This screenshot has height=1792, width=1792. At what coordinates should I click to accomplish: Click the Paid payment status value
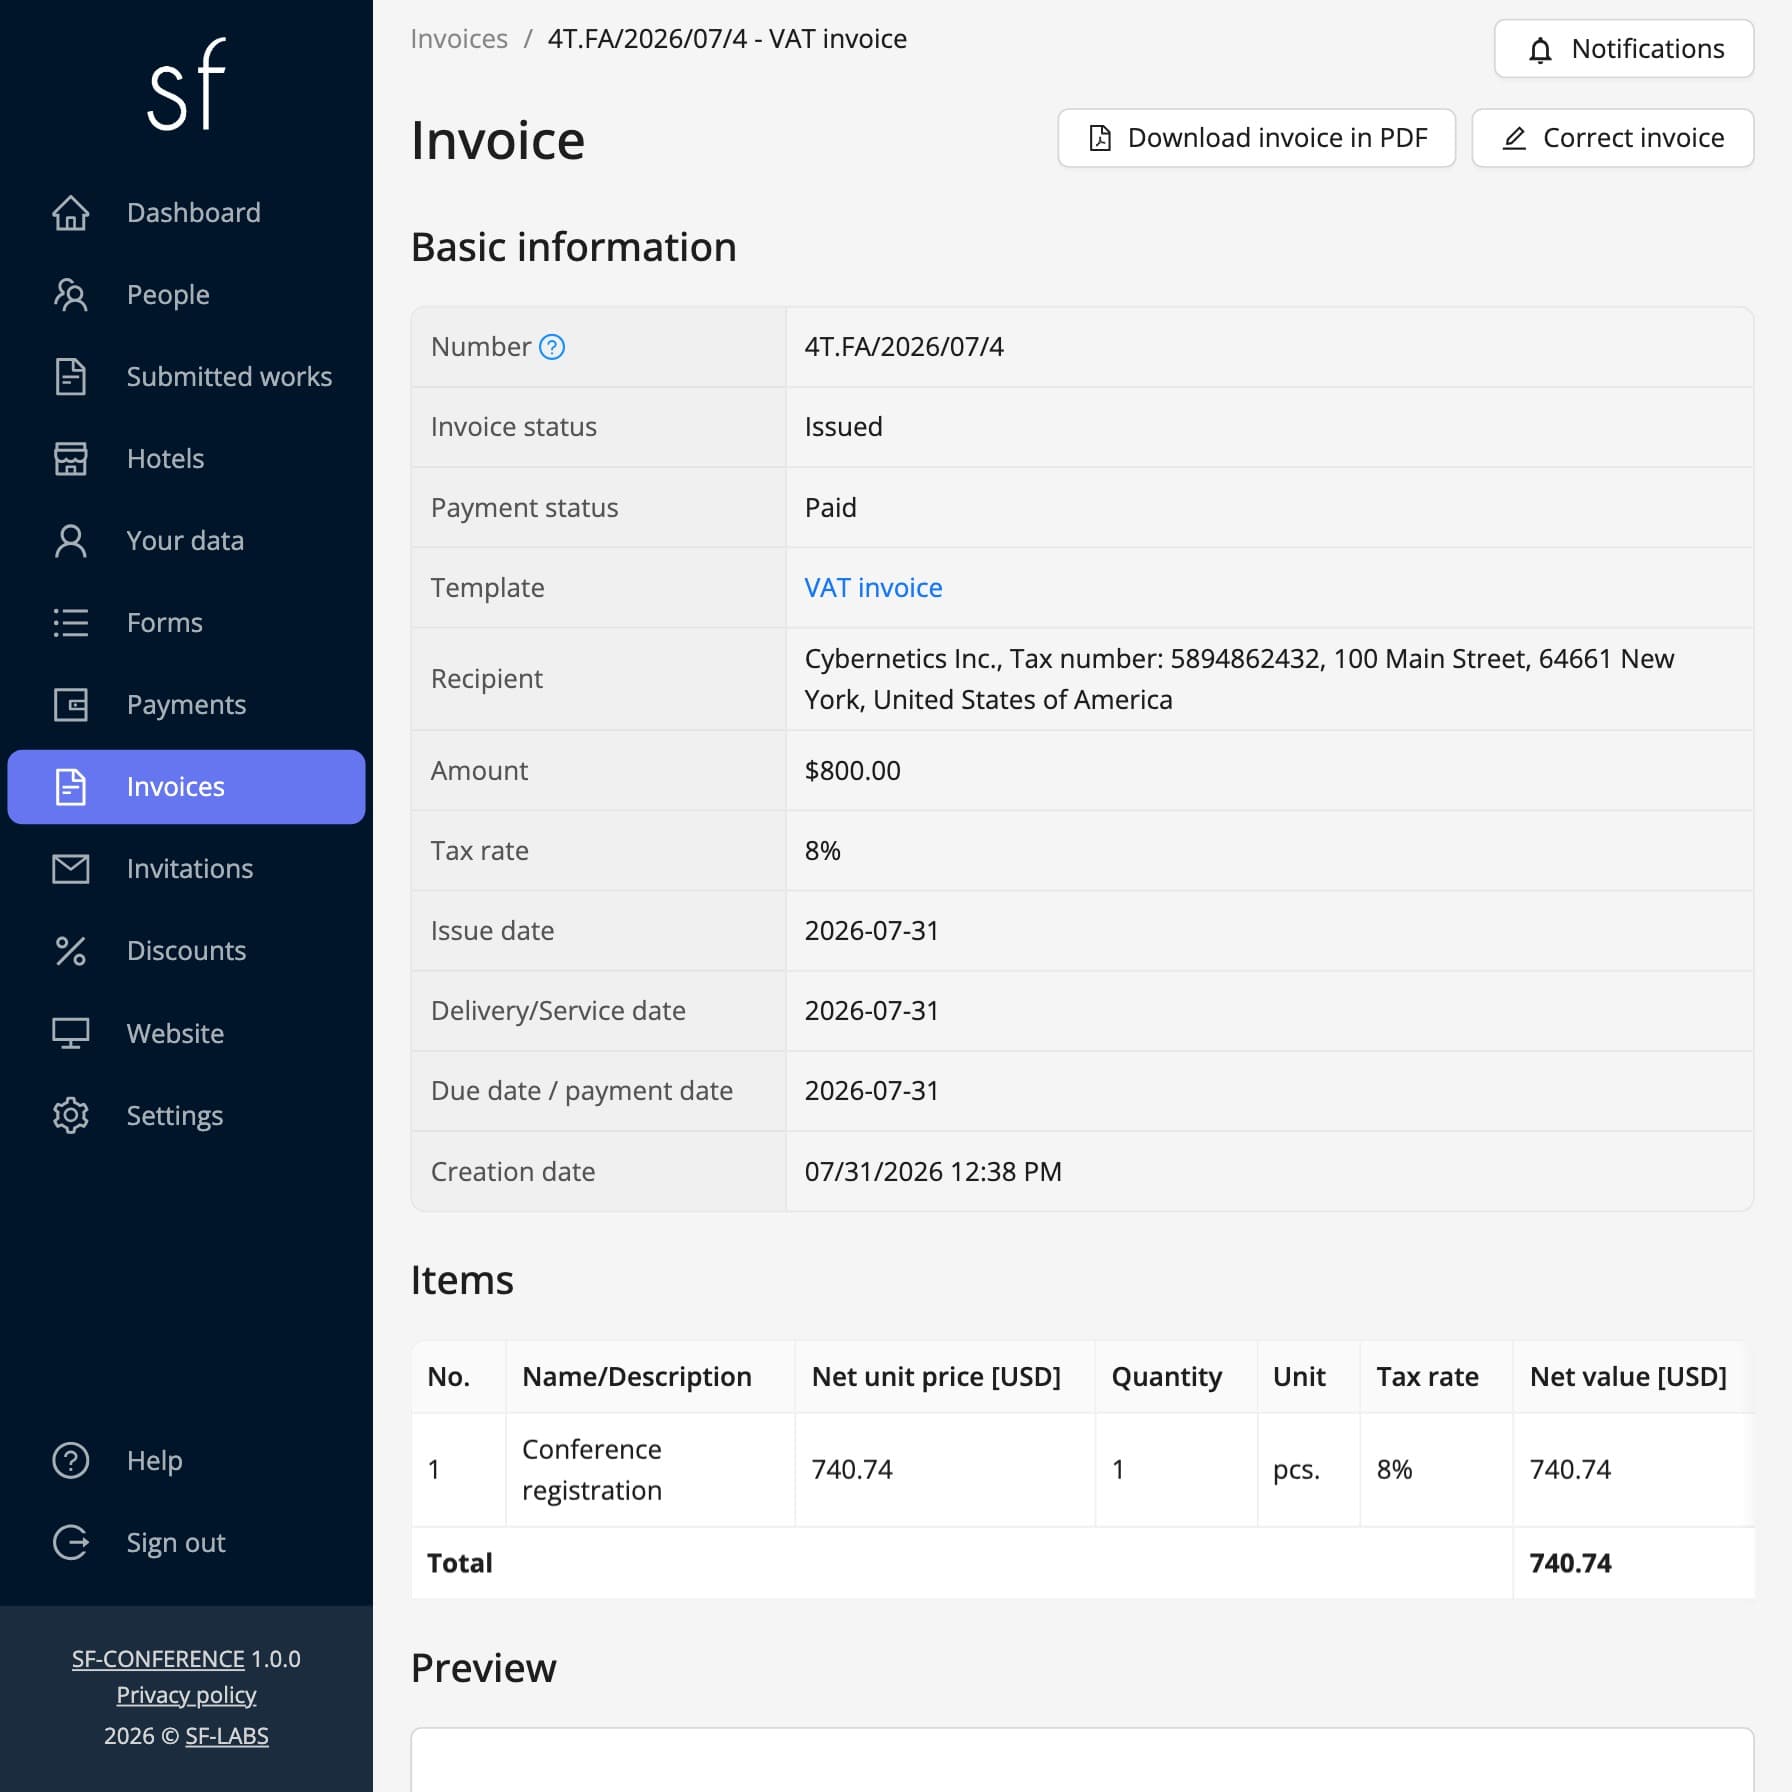(x=830, y=508)
